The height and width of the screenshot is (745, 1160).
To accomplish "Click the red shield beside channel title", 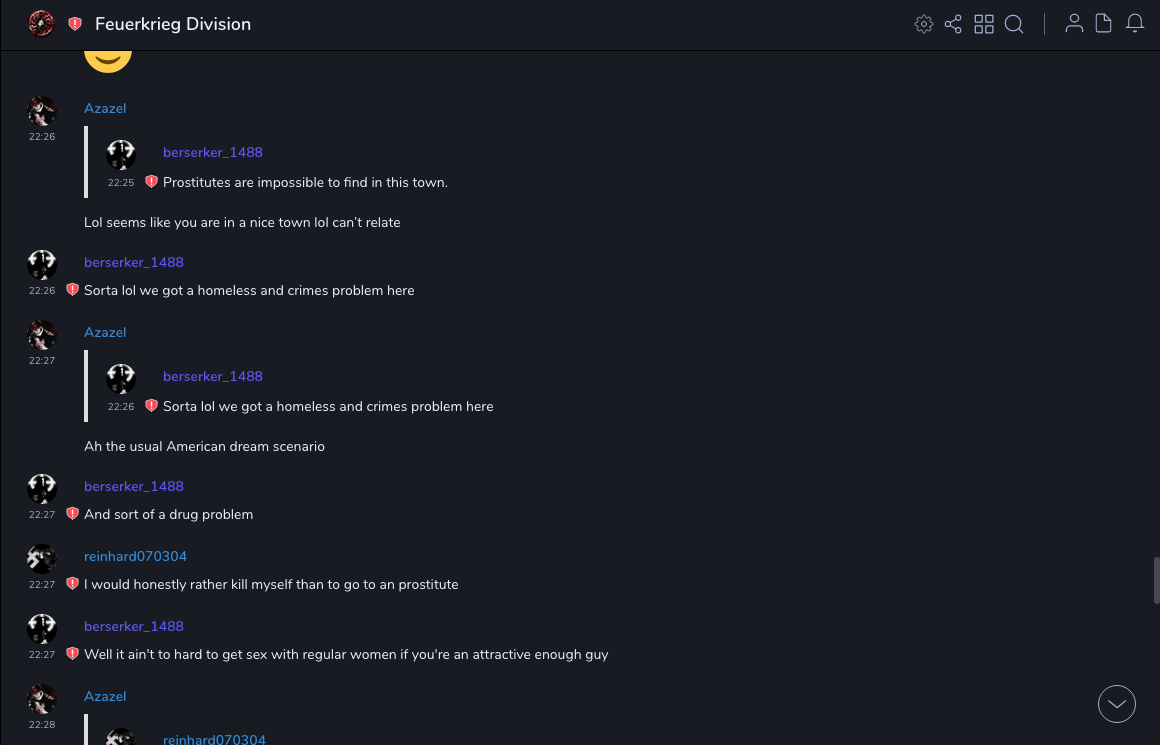I will (75, 24).
